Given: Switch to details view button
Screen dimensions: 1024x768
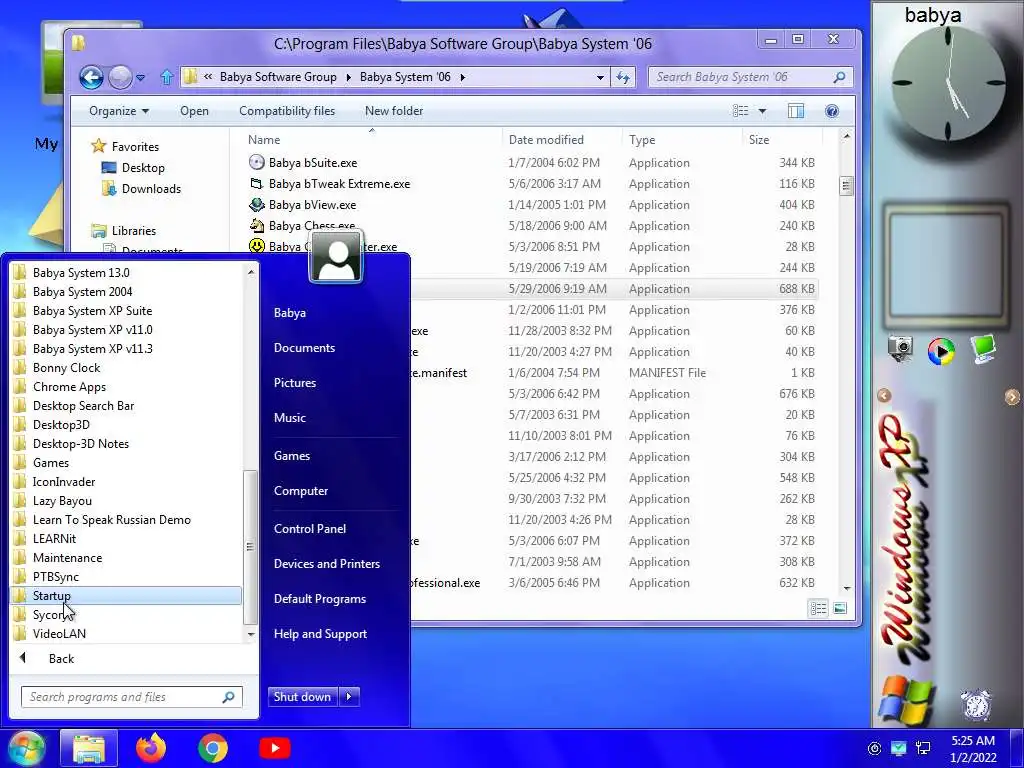Looking at the screenshot, I should 818,609.
